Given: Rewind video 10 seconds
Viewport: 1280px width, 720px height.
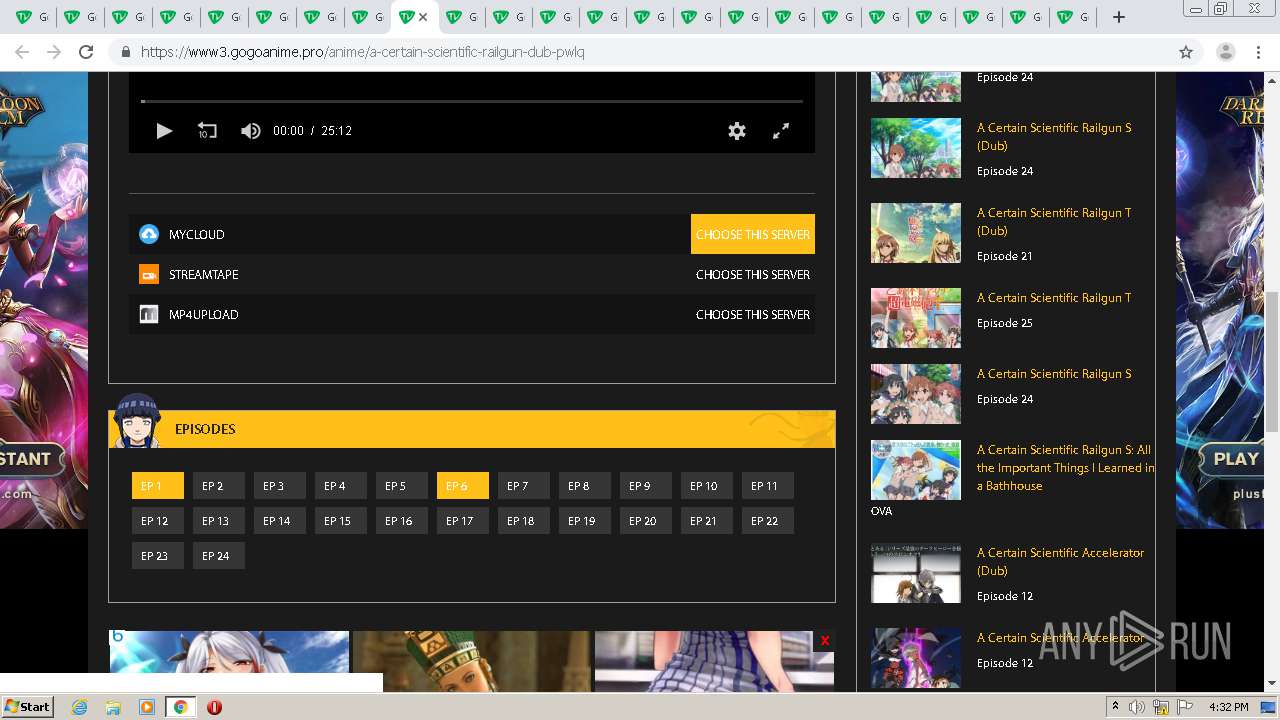Looking at the screenshot, I should [207, 131].
